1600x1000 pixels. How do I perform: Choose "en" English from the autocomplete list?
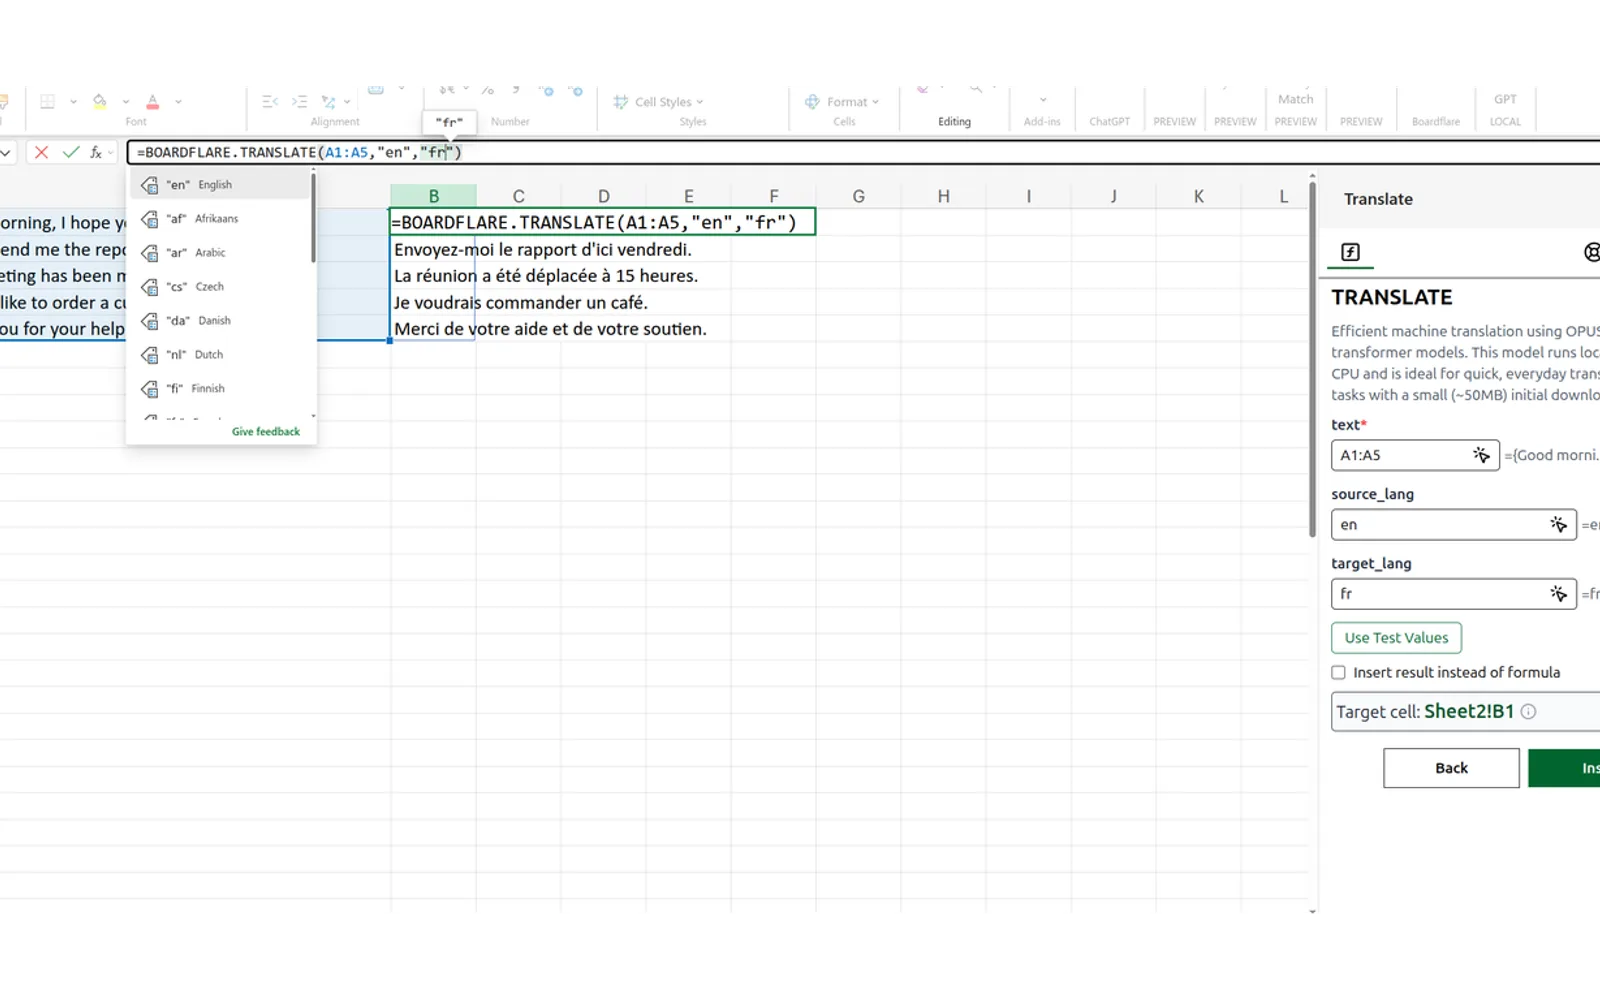point(222,185)
